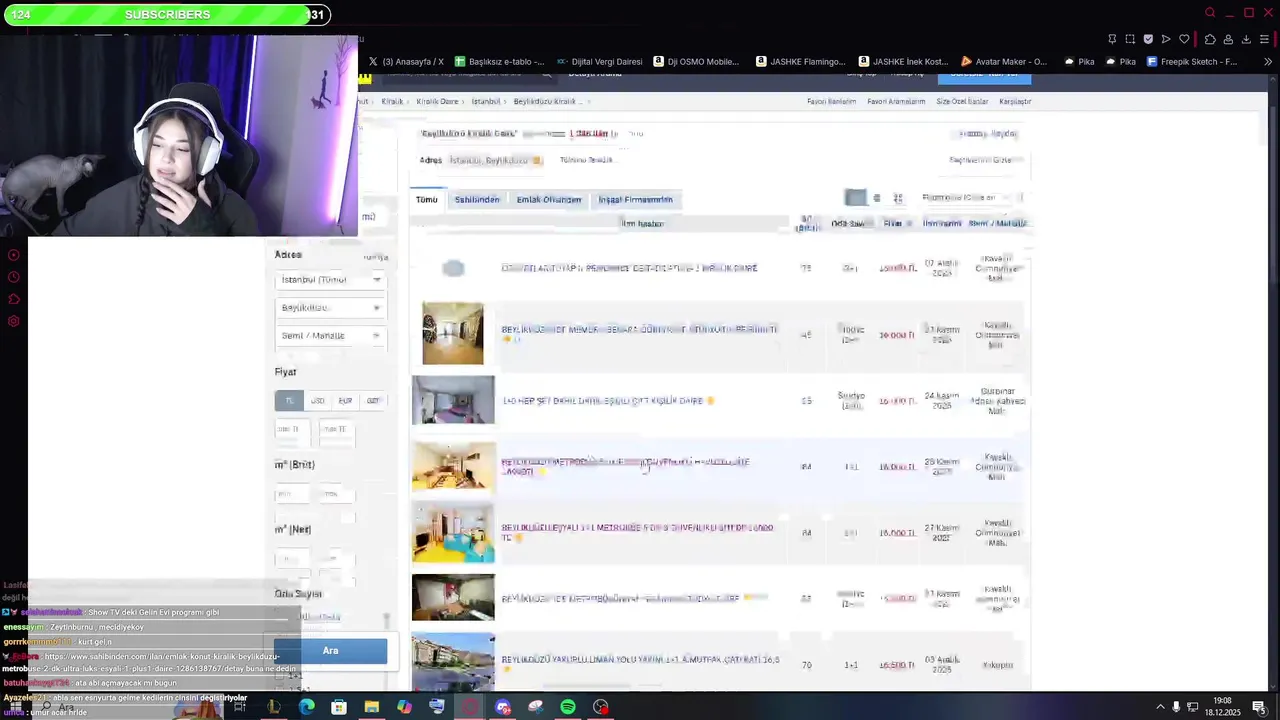Click the İstanbul breadcrumb
The image size is (1280, 720).
tap(486, 101)
